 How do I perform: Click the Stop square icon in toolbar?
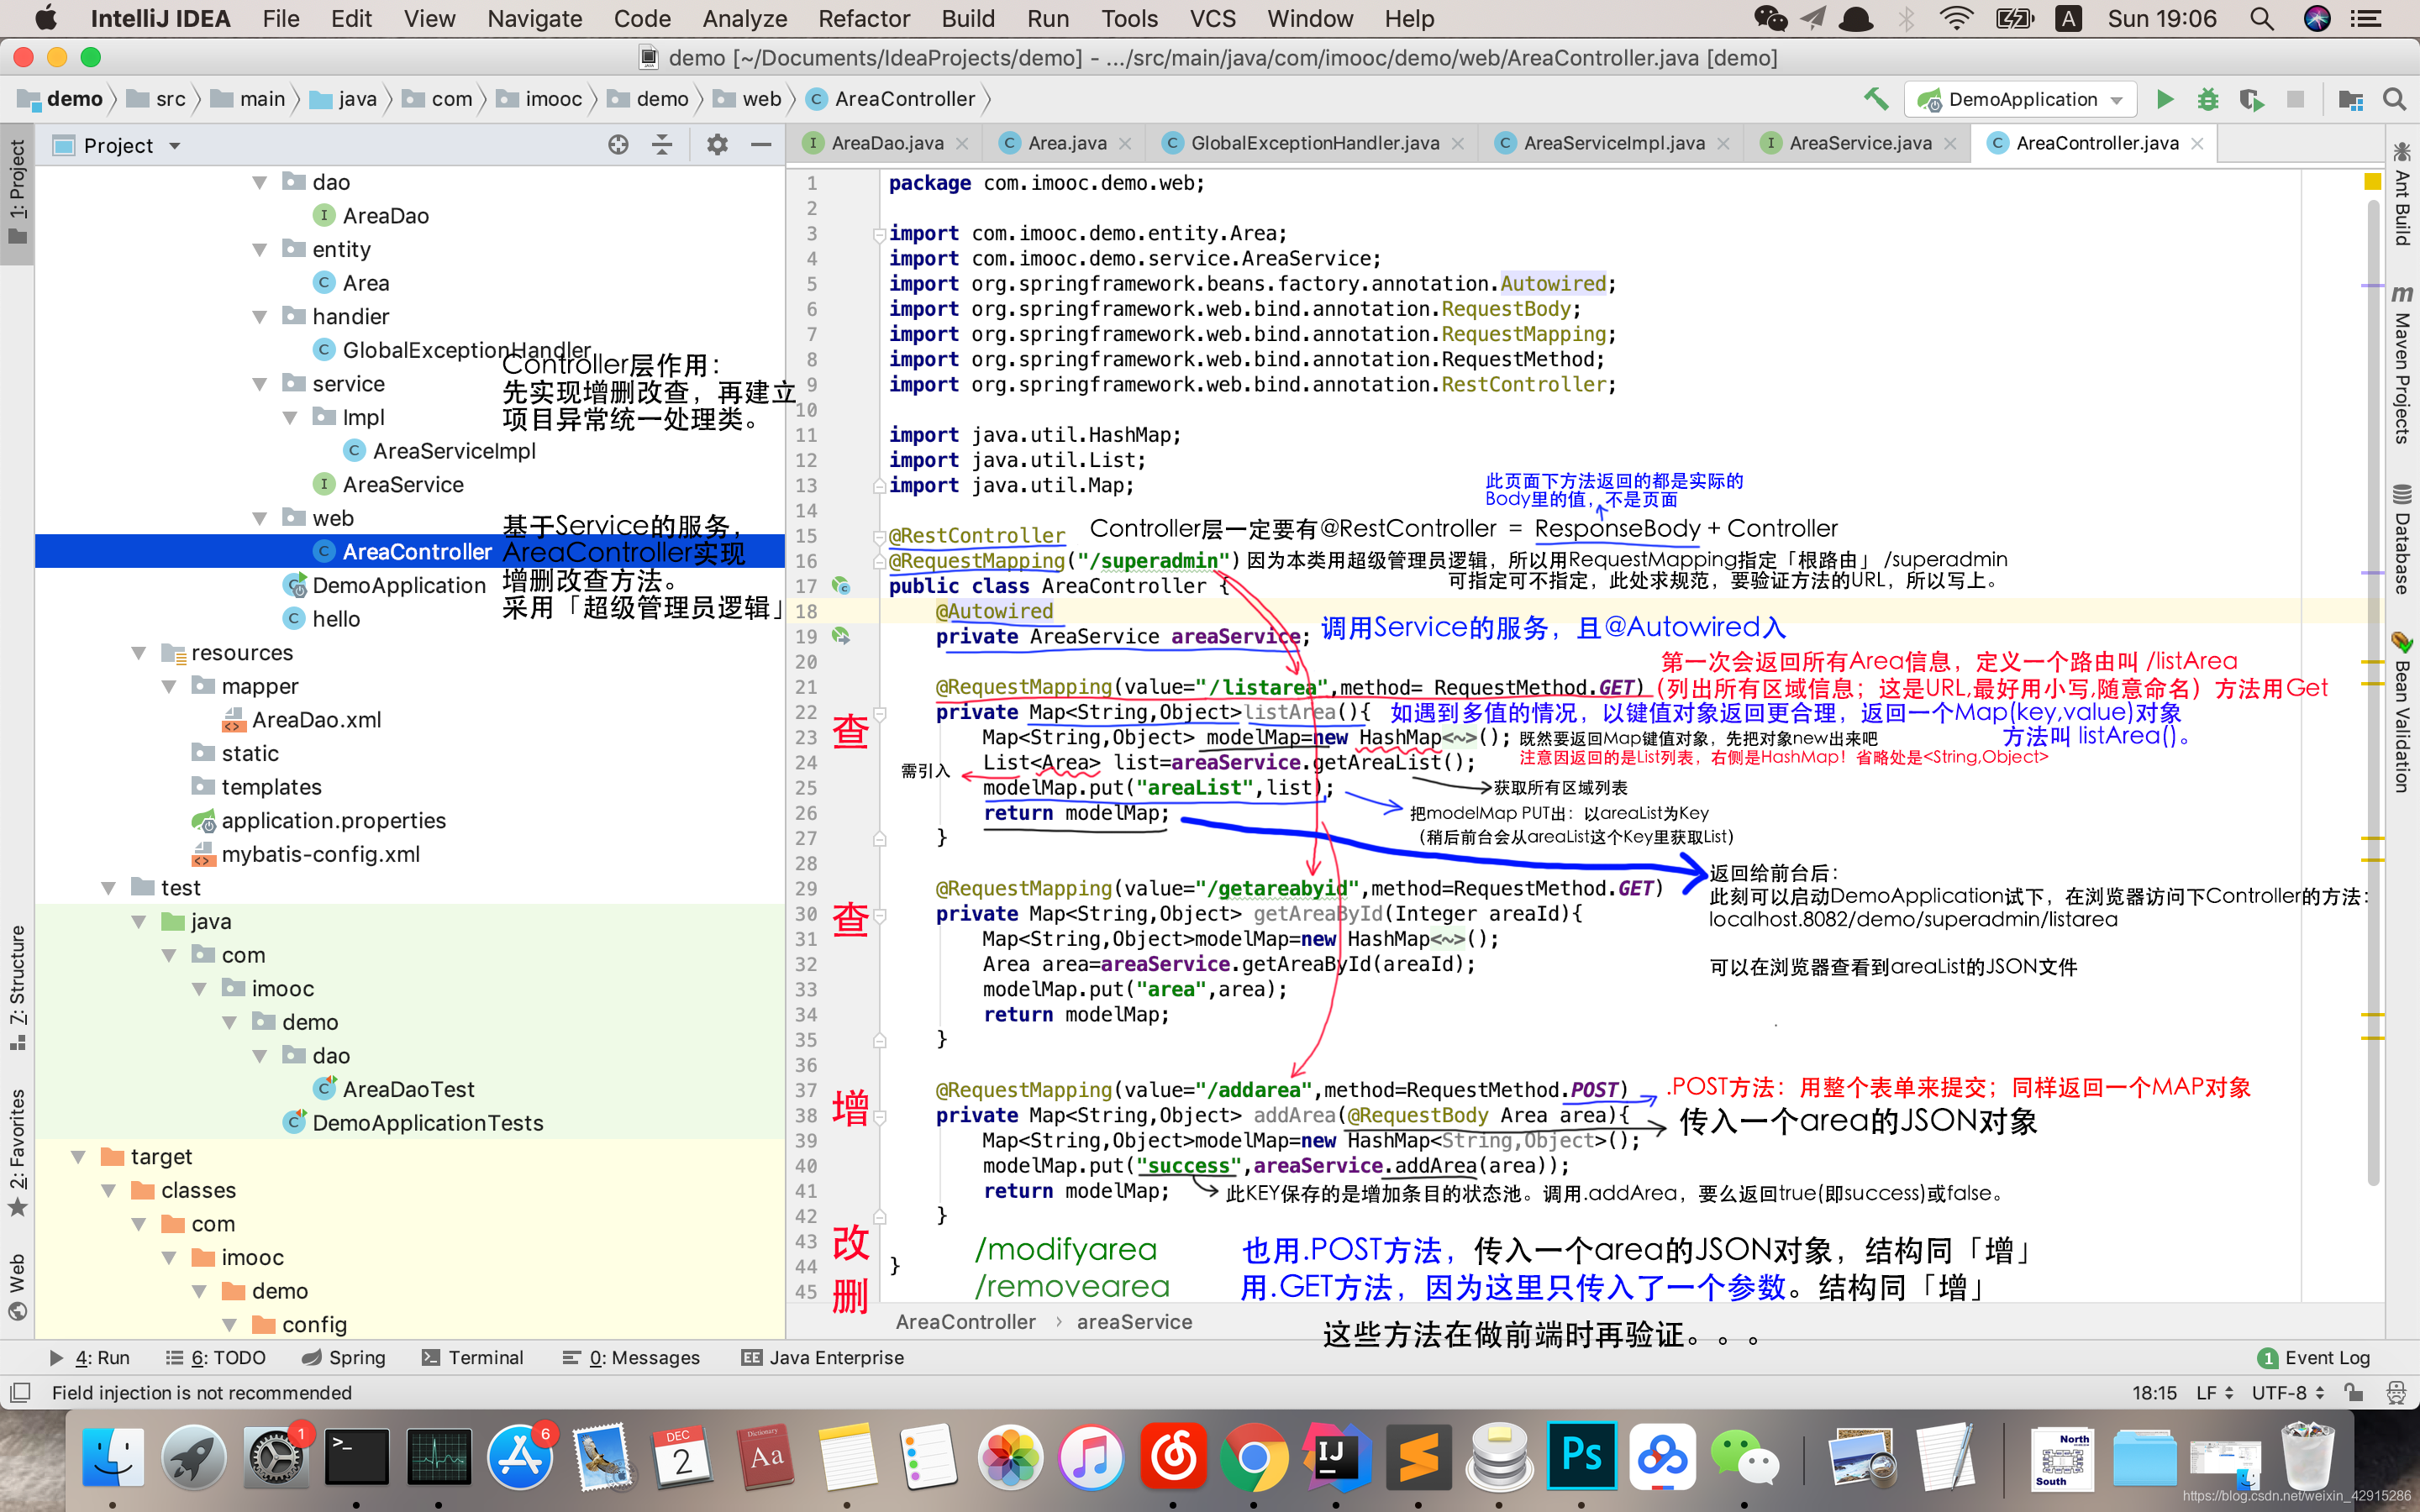2296,99
